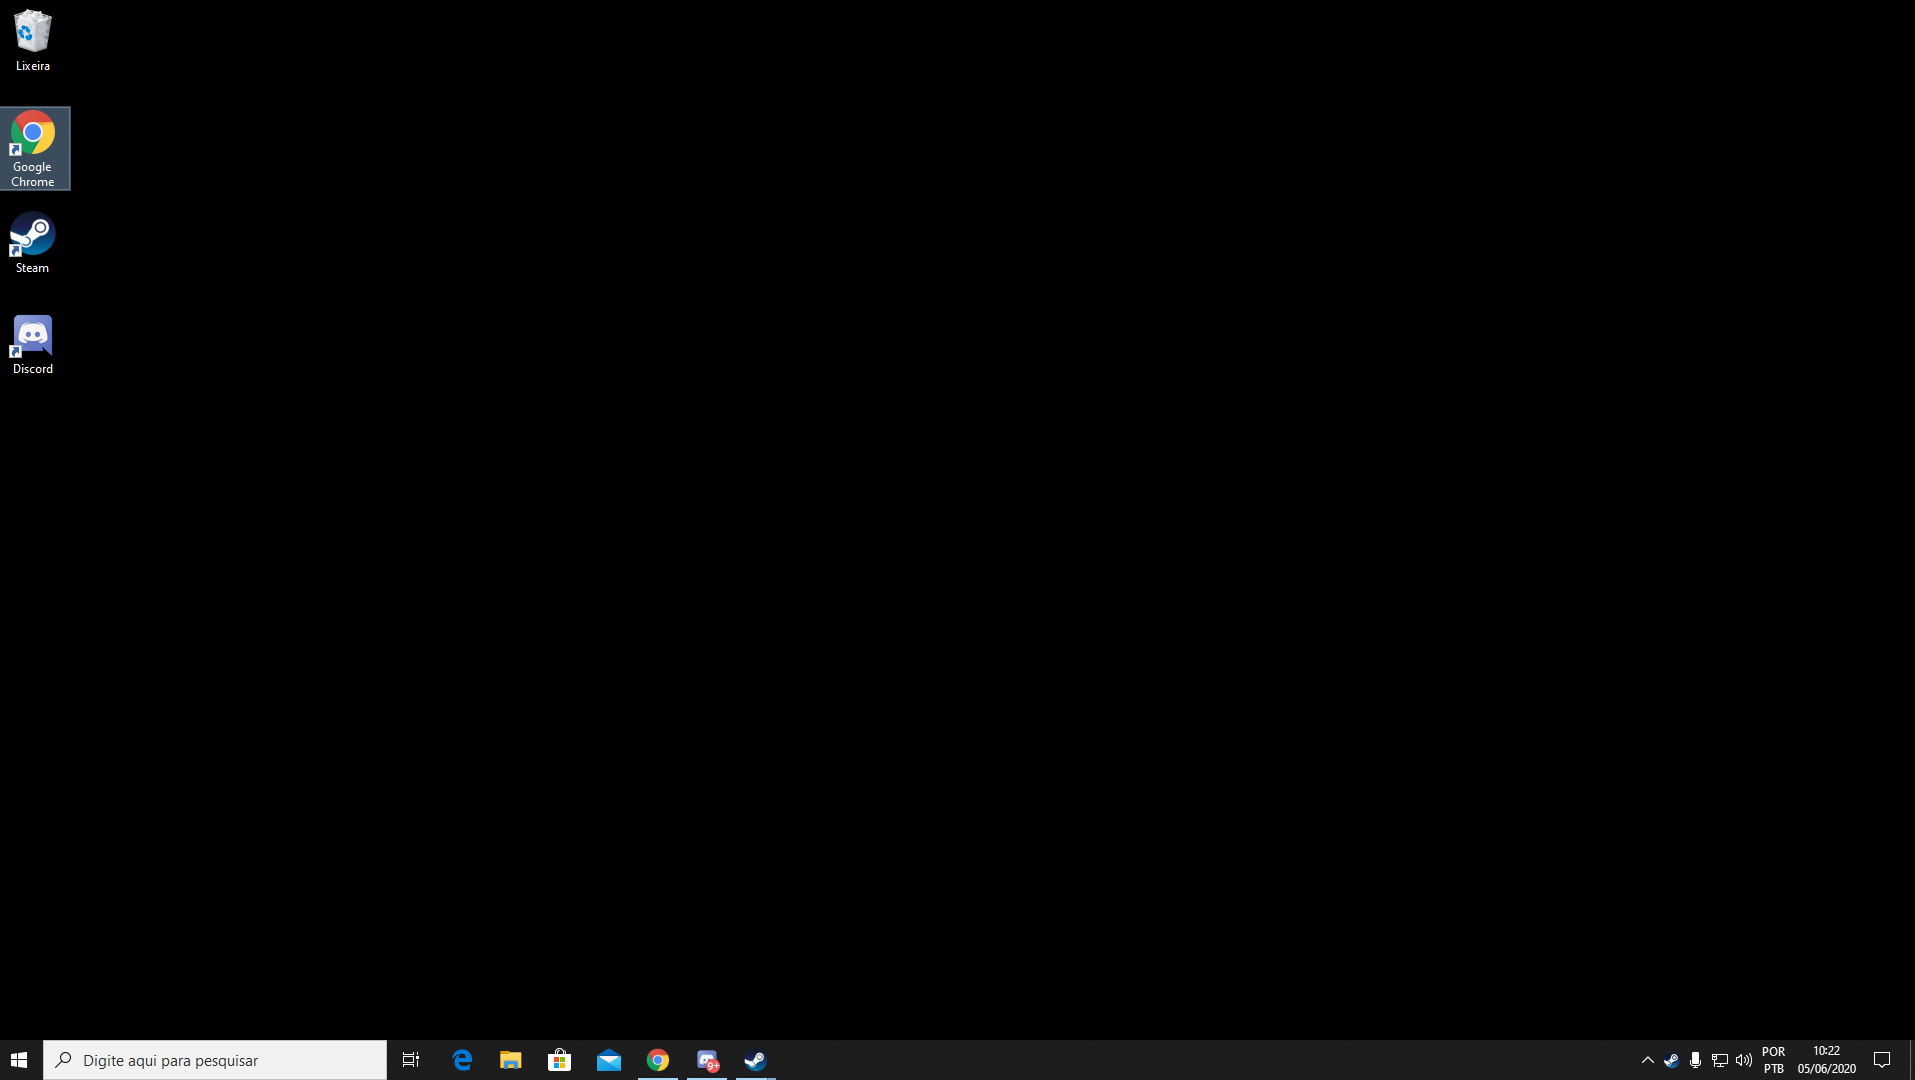1915x1080 pixels.
Task: Open Task View from the taskbar
Action: point(411,1060)
